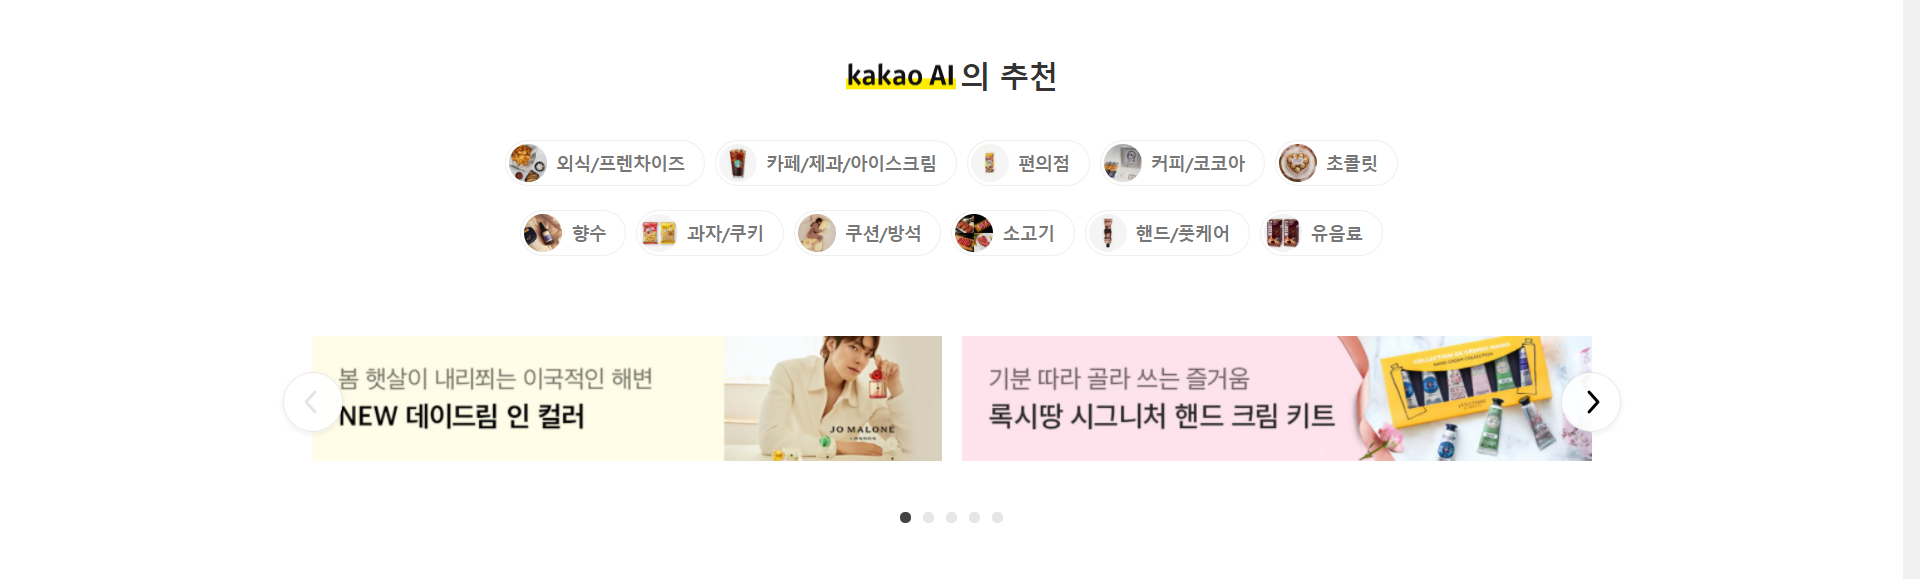Choose the 소고기 beef icon
The height and width of the screenshot is (579, 1920).
(x=974, y=233)
